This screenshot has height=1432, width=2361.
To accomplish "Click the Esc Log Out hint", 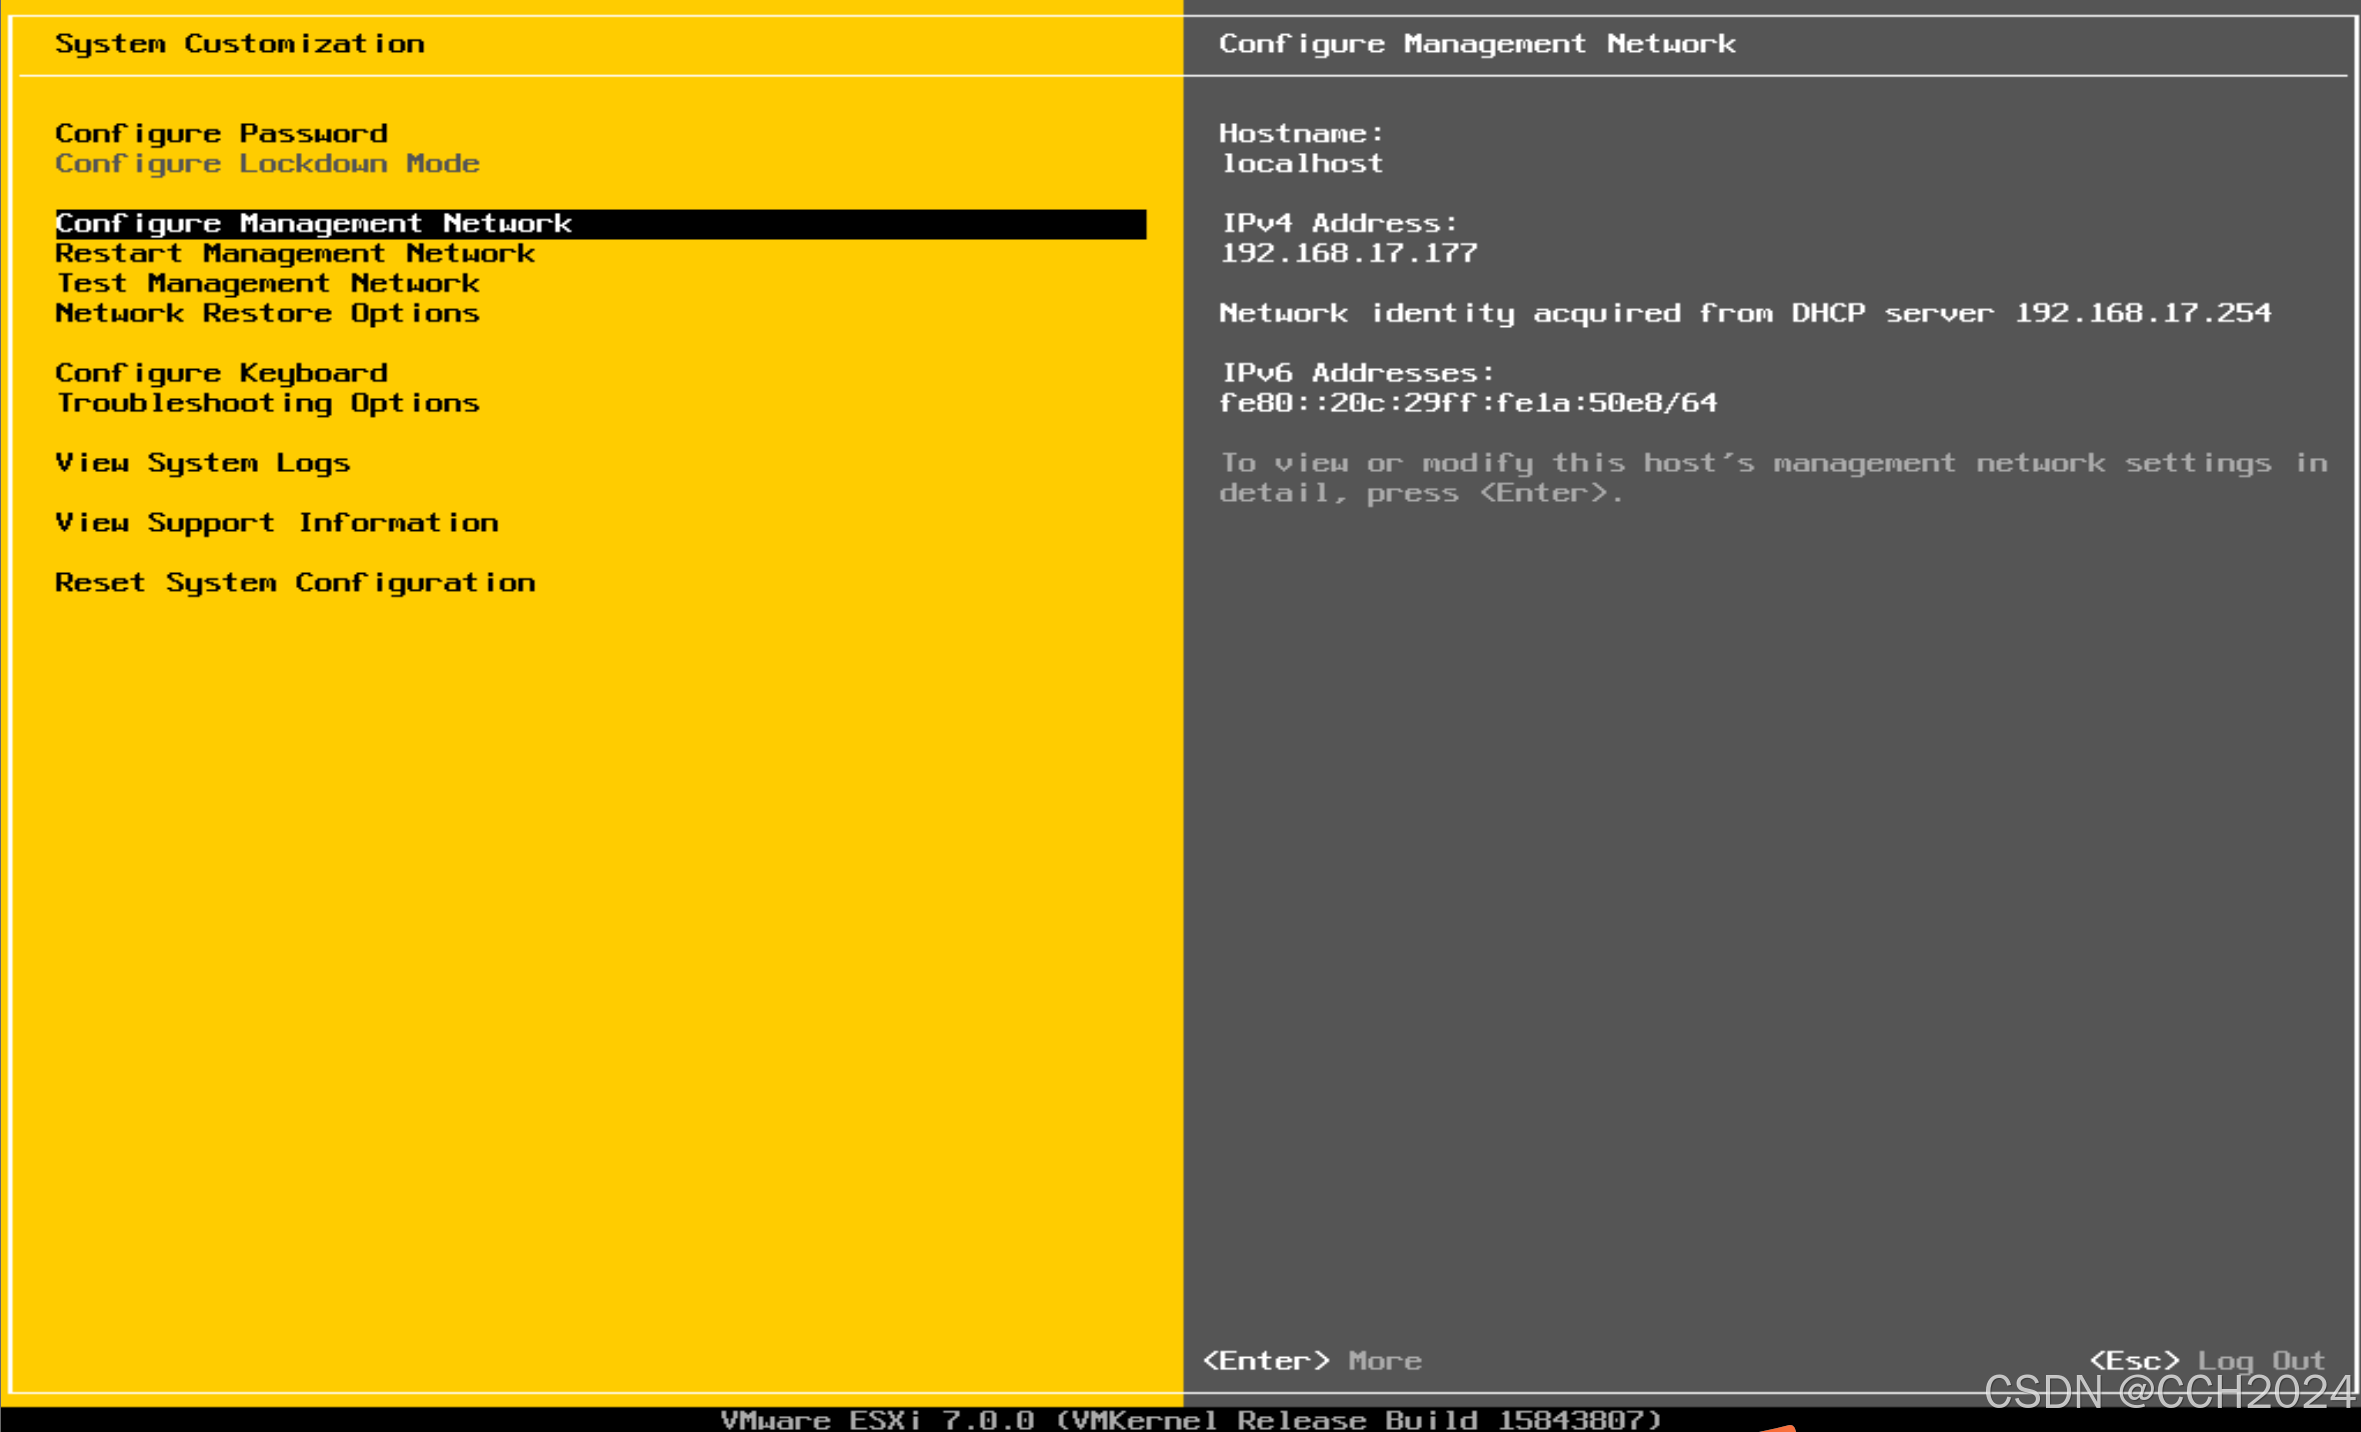I will (2207, 1361).
